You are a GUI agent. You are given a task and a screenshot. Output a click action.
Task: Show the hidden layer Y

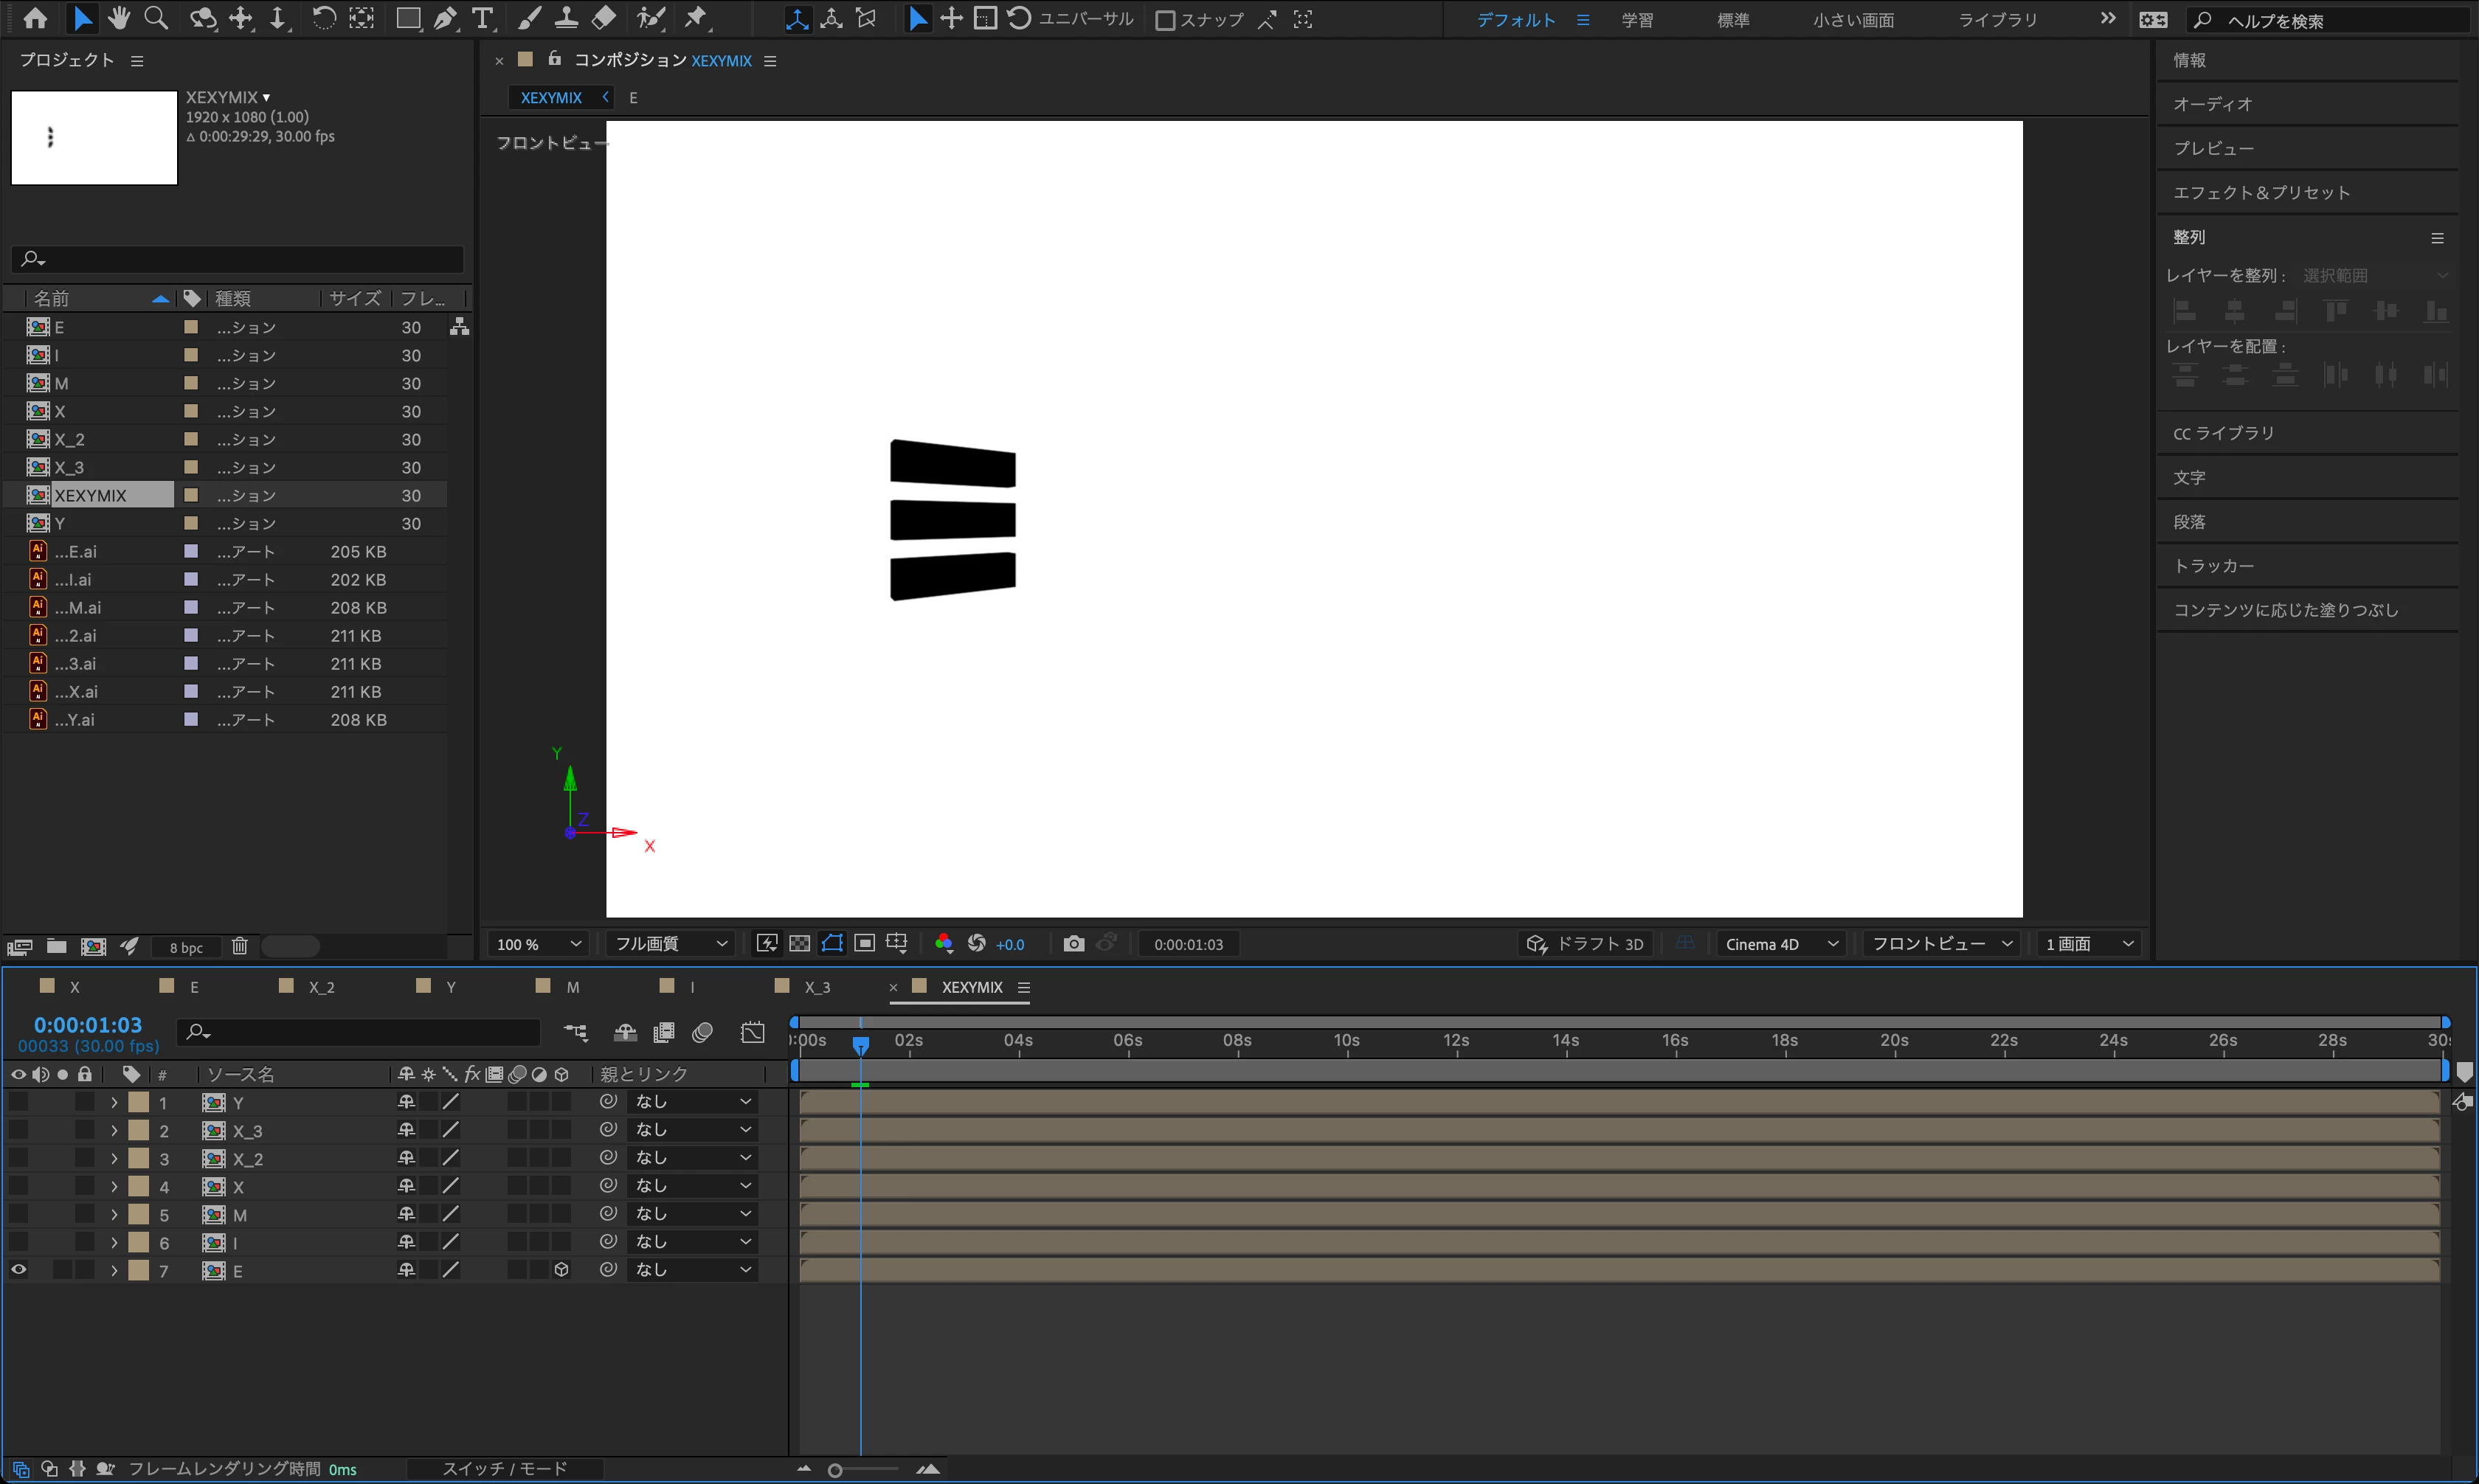(x=19, y=1101)
